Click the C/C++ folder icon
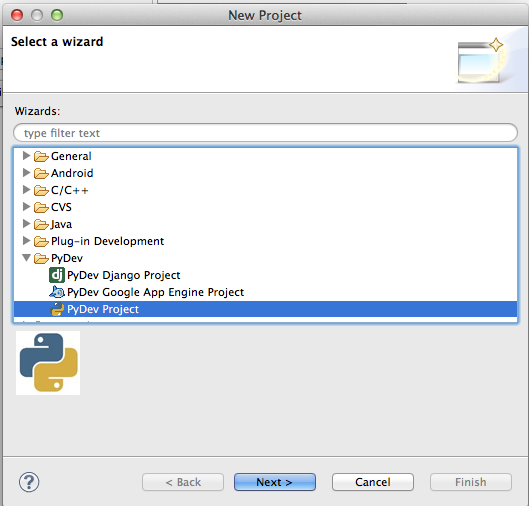 [x=41, y=190]
